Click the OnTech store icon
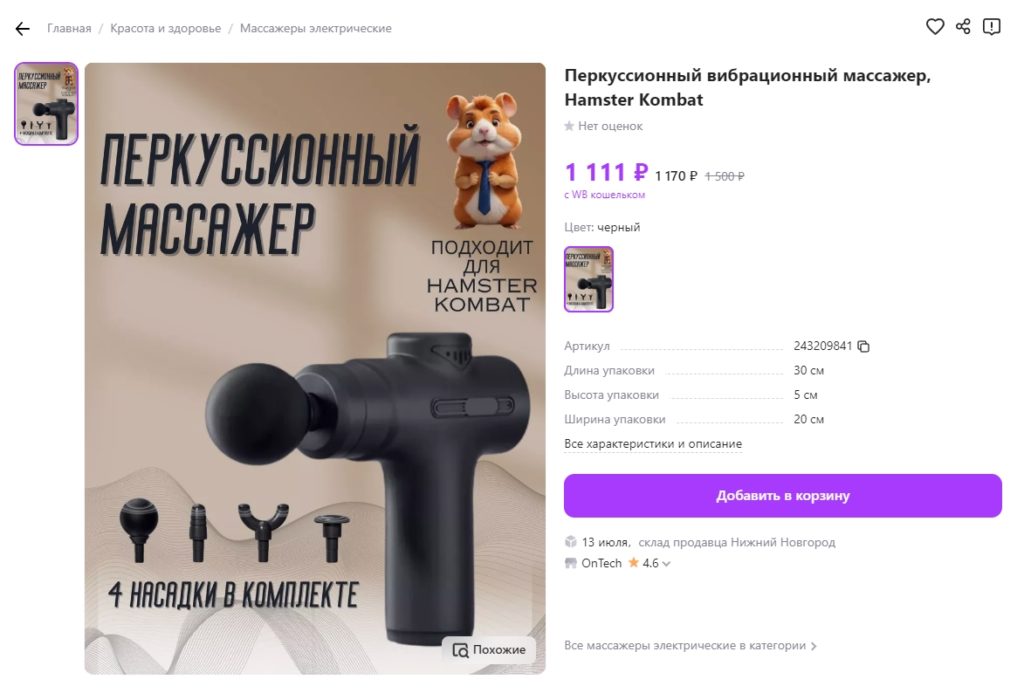Image resolution: width=1024 pixels, height=700 pixels. tap(571, 563)
